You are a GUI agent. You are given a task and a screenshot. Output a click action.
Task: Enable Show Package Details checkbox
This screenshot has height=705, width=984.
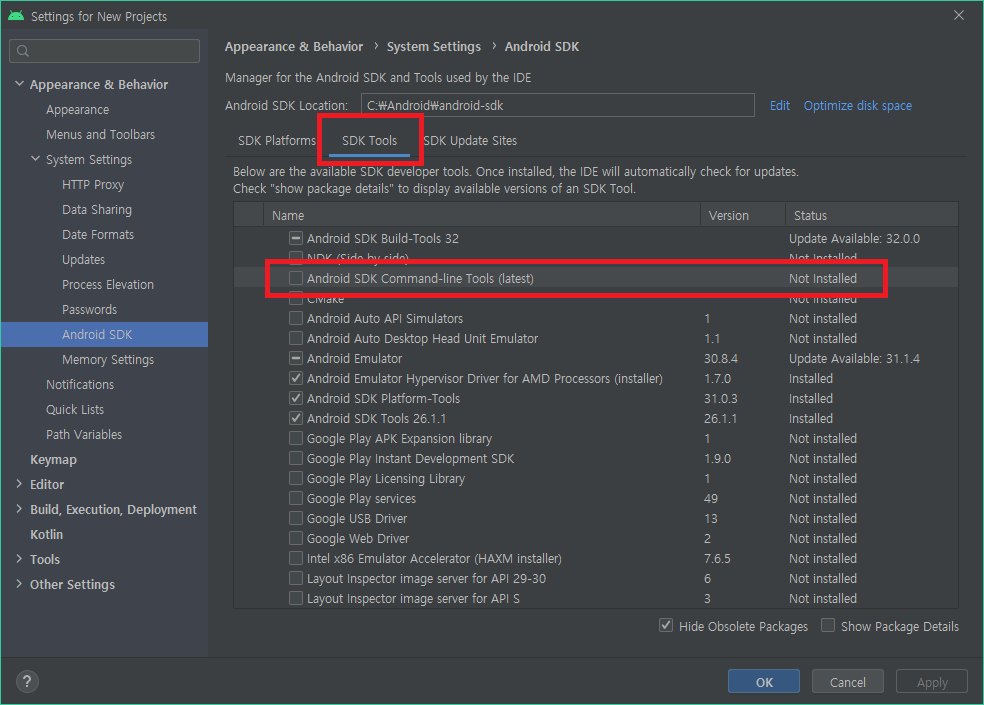pyautogui.click(x=828, y=625)
